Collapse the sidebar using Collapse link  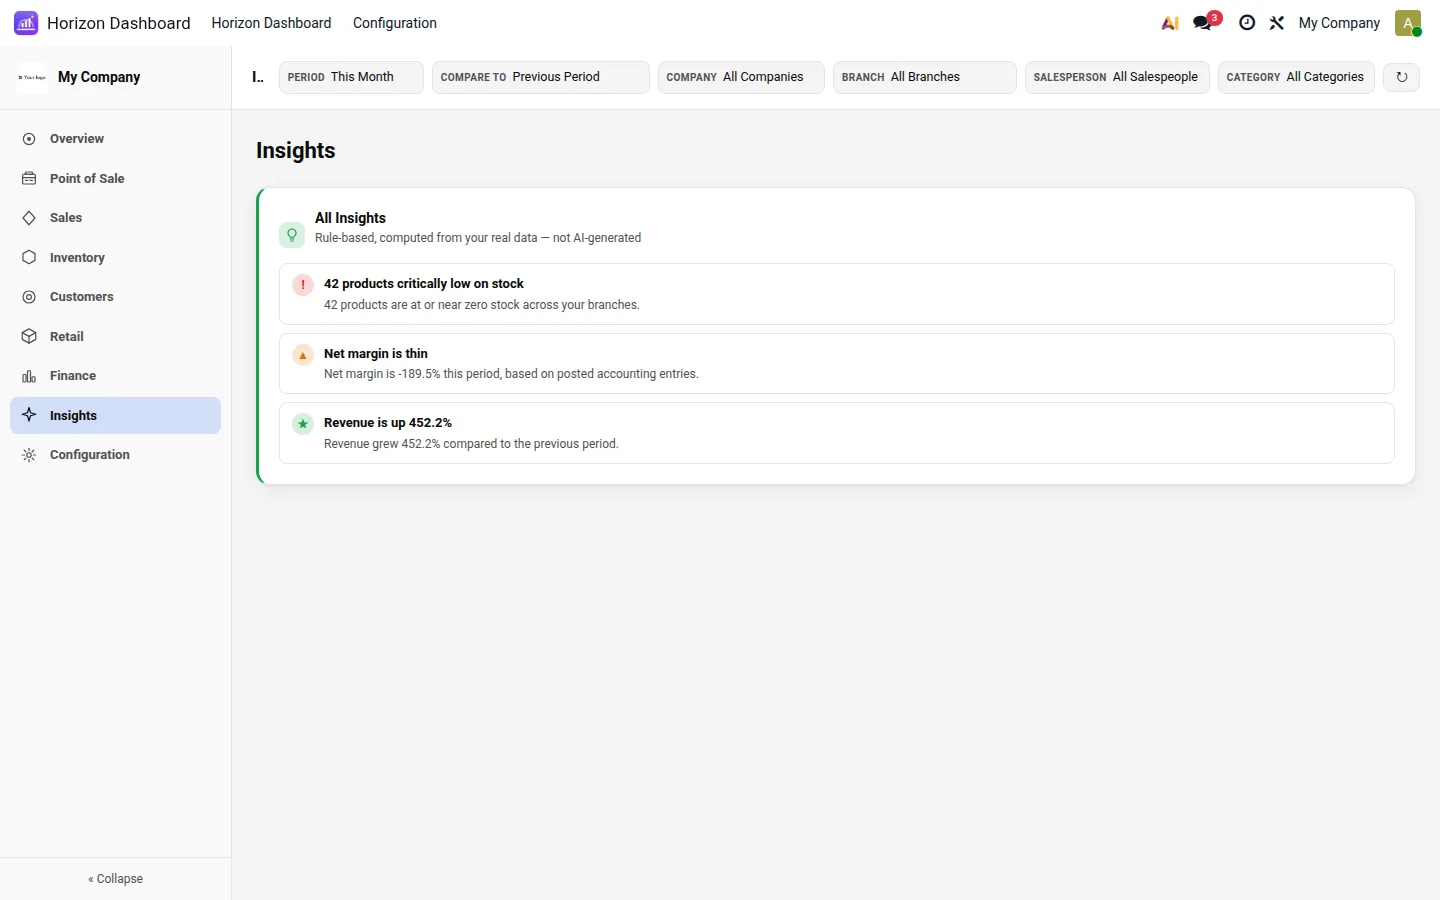[x=115, y=879]
